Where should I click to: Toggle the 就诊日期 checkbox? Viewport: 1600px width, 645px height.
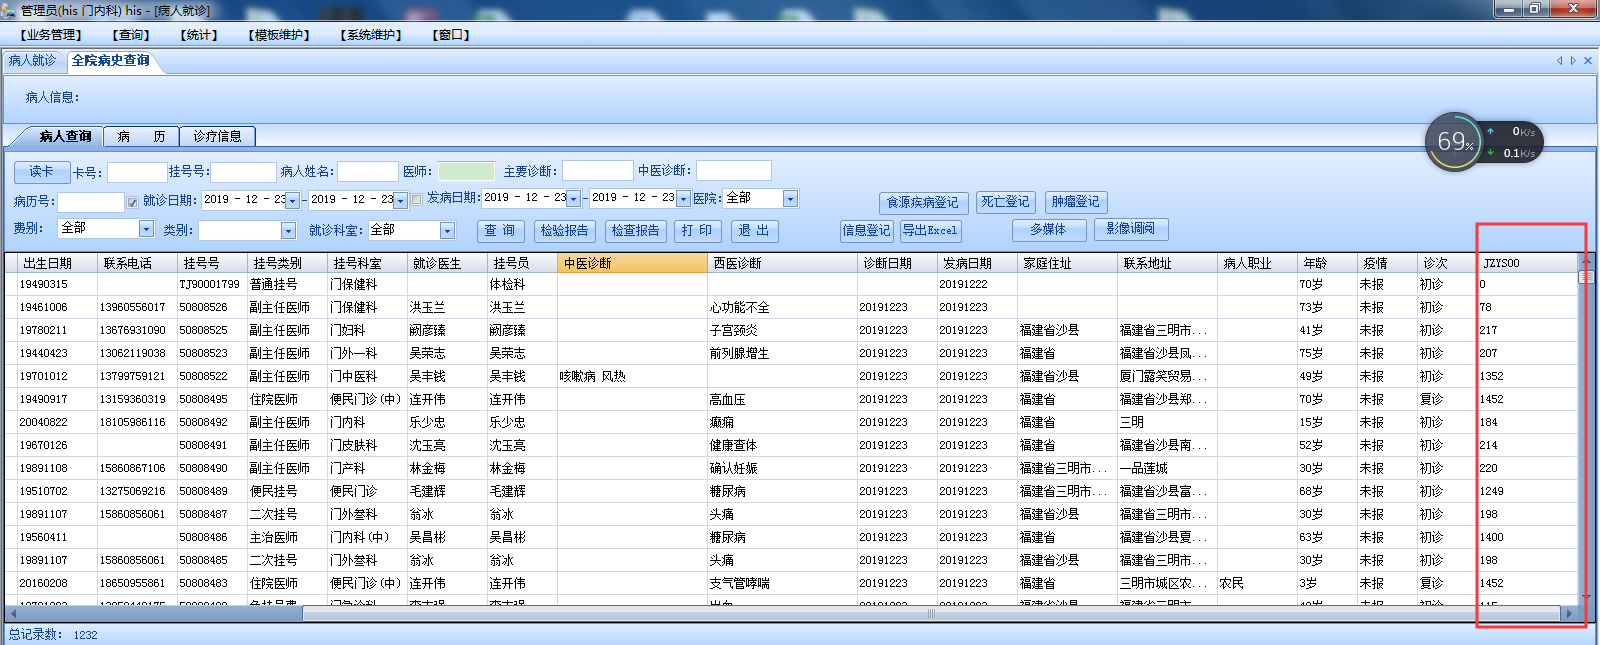click(132, 202)
